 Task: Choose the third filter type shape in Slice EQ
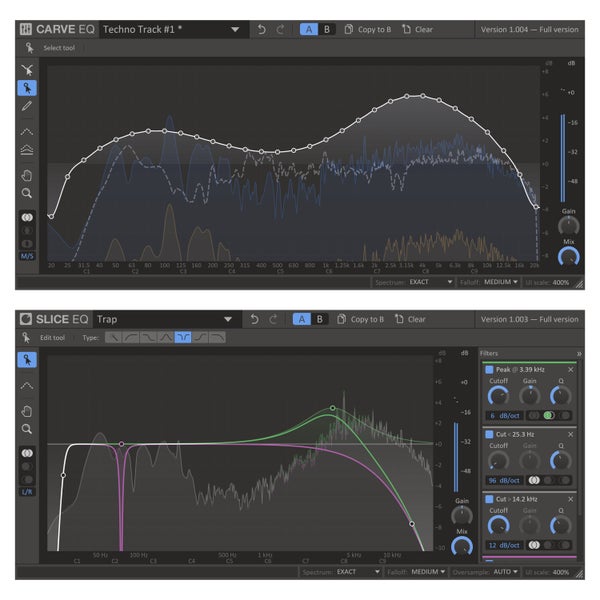[148, 338]
